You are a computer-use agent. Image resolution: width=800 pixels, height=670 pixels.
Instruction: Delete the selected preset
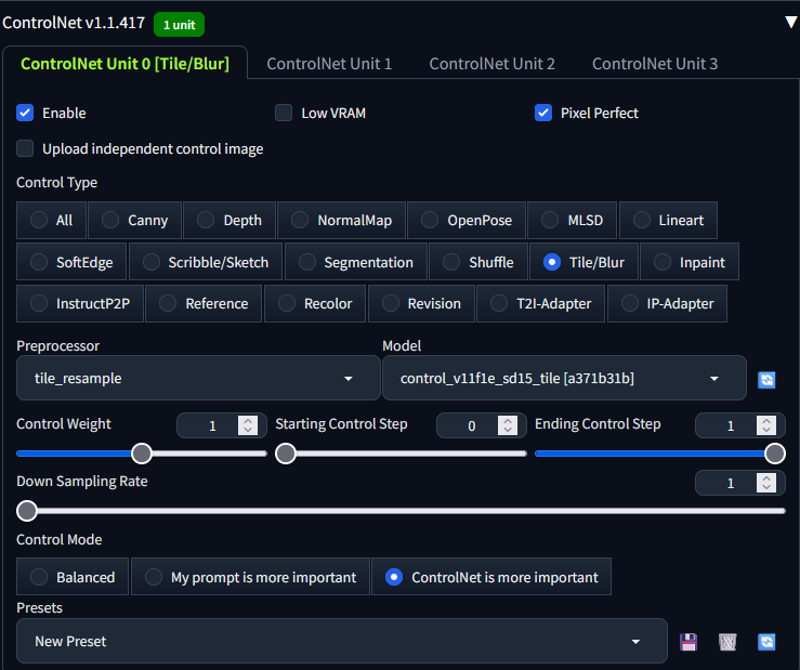pyautogui.click(x=728, y=642)
